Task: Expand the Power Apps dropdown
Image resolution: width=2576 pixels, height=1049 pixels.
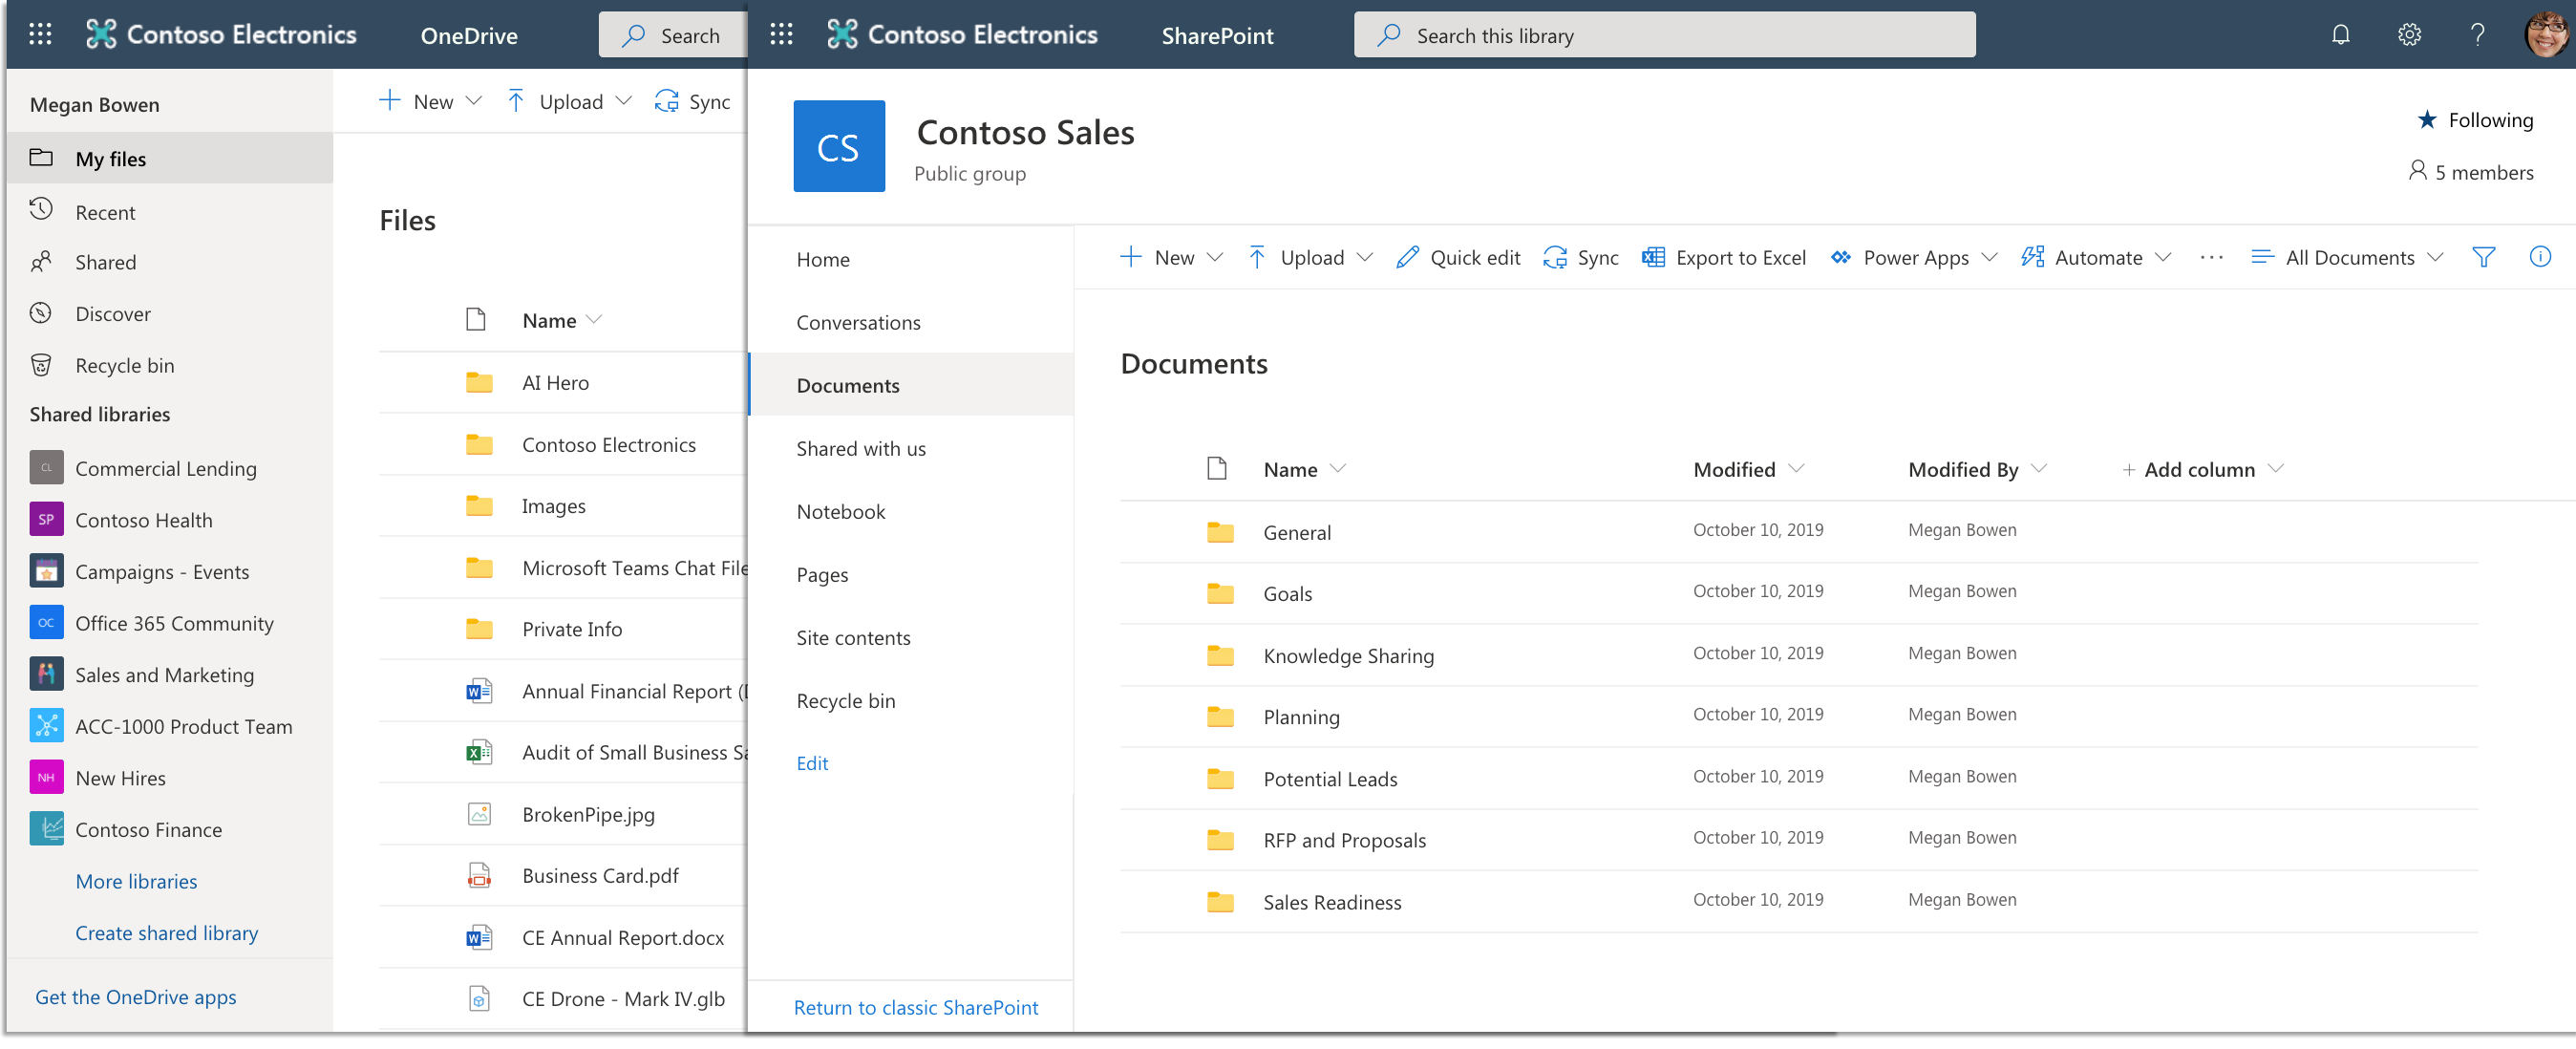Action: (x=1989, y=257)
